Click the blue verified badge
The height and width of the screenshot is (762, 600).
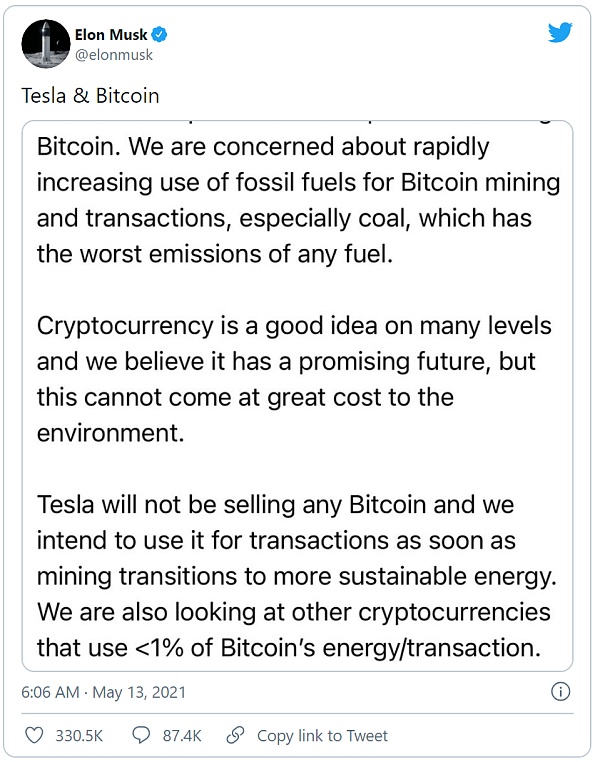(159, 35)
